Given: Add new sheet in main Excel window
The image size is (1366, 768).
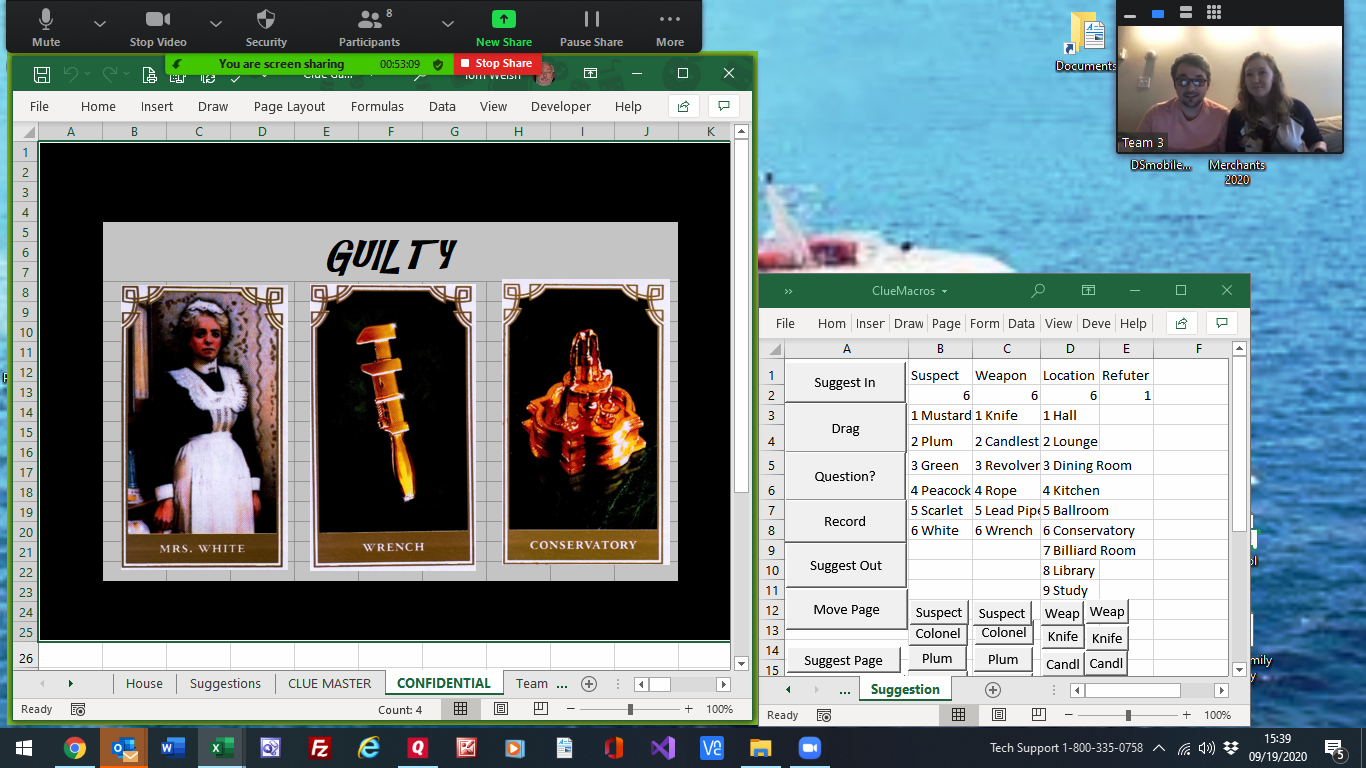Looking at the screenshot, I should point(589,684).
